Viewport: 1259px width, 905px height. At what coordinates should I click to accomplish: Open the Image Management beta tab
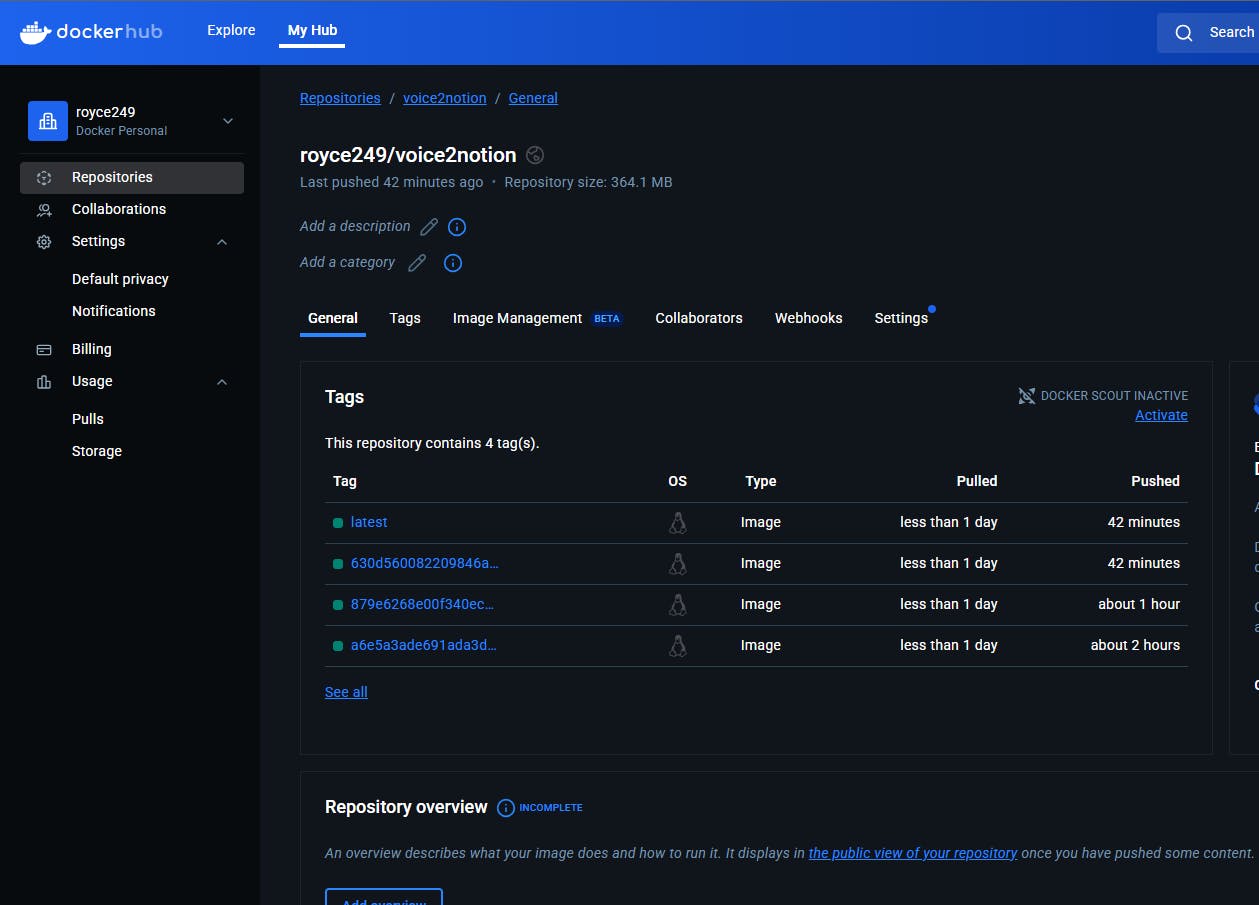click(x=538, y=318)
